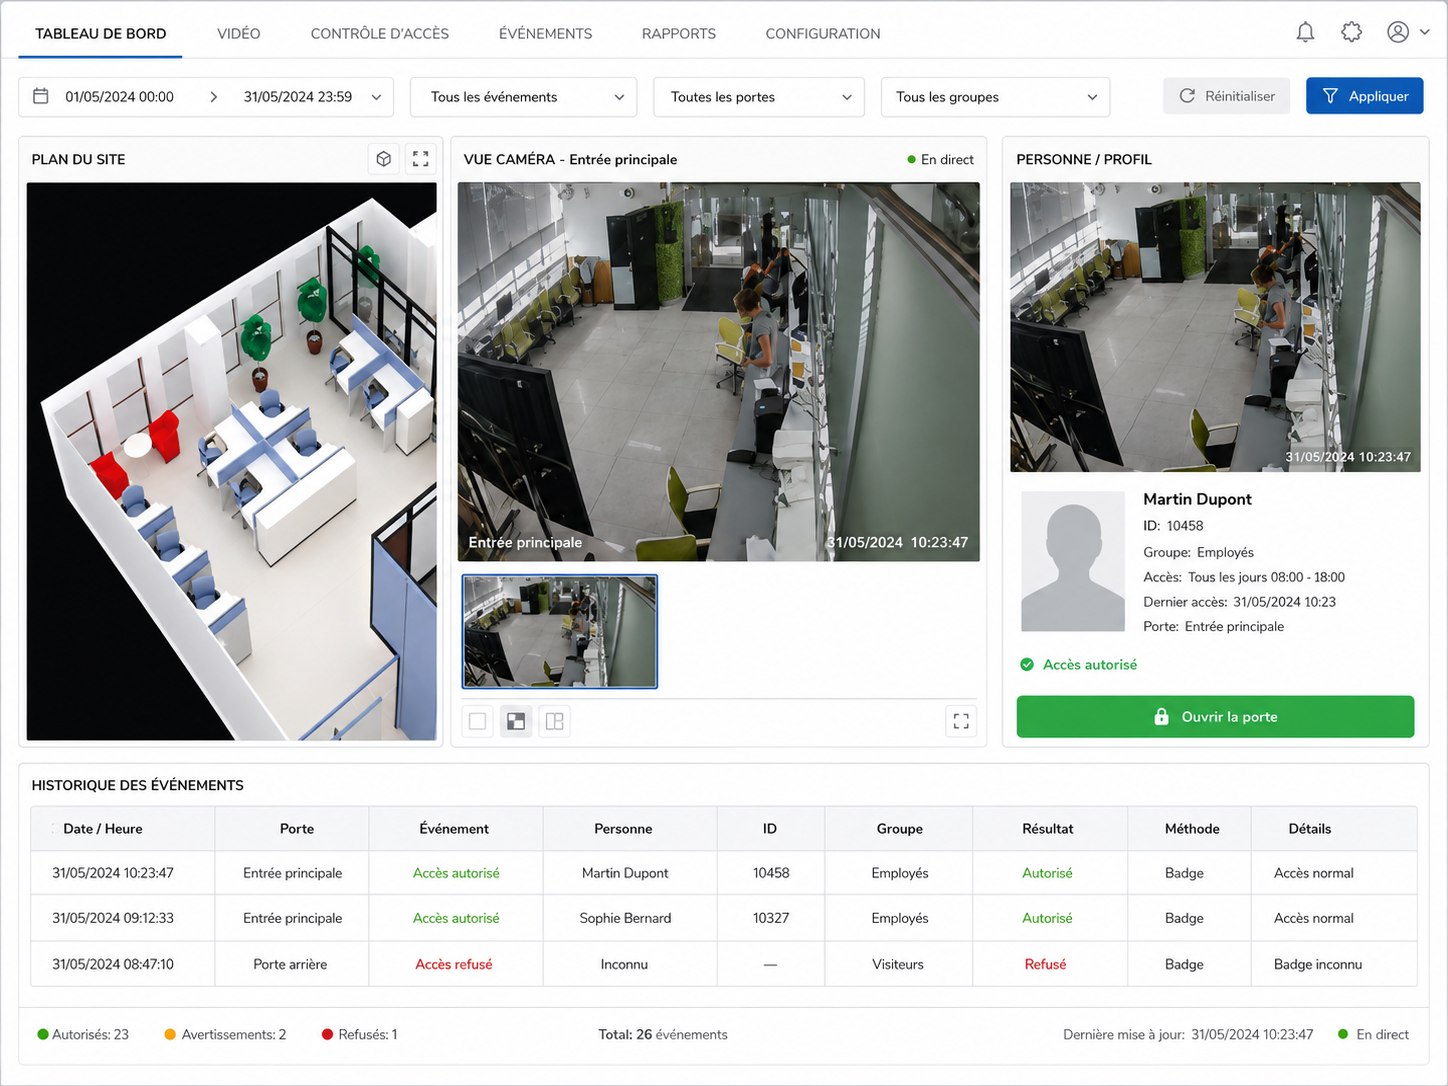Open the notifications bell
The image size is (1448, 1086).
1305,32
